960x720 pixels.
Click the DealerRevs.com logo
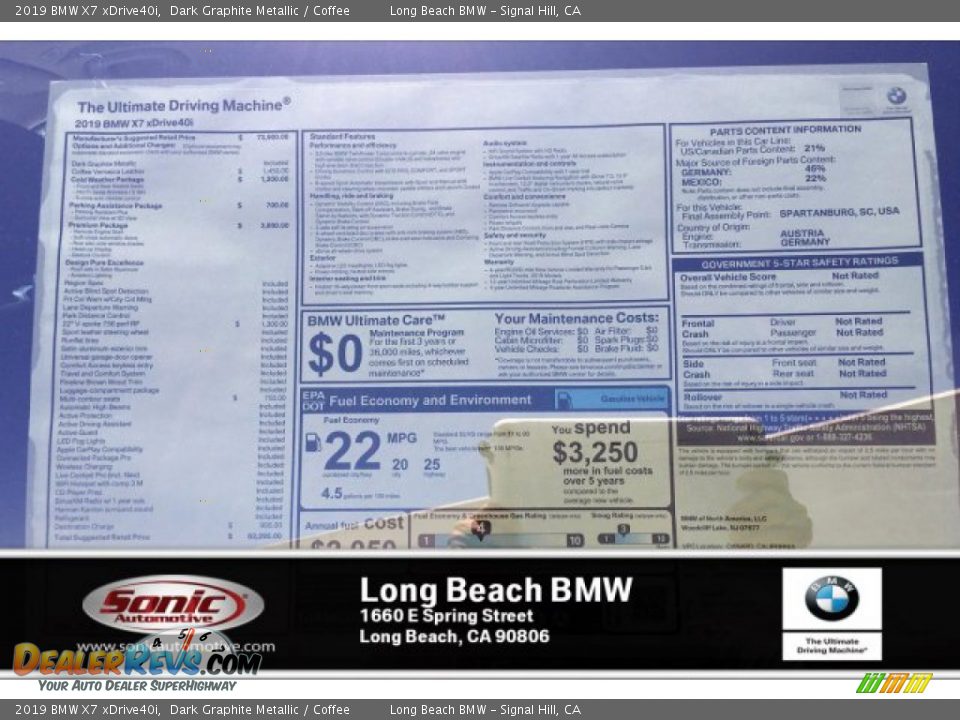pyautogui.click(x=137, y=659)
